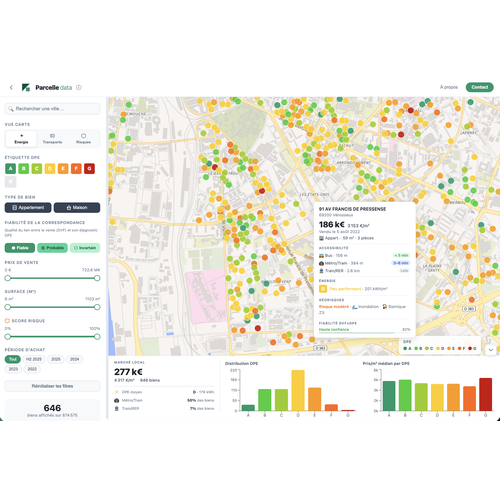The height and width of the screenshot is (500, 500).
Task: Toggle the Maison property type
Action: [x=77, y=208]
